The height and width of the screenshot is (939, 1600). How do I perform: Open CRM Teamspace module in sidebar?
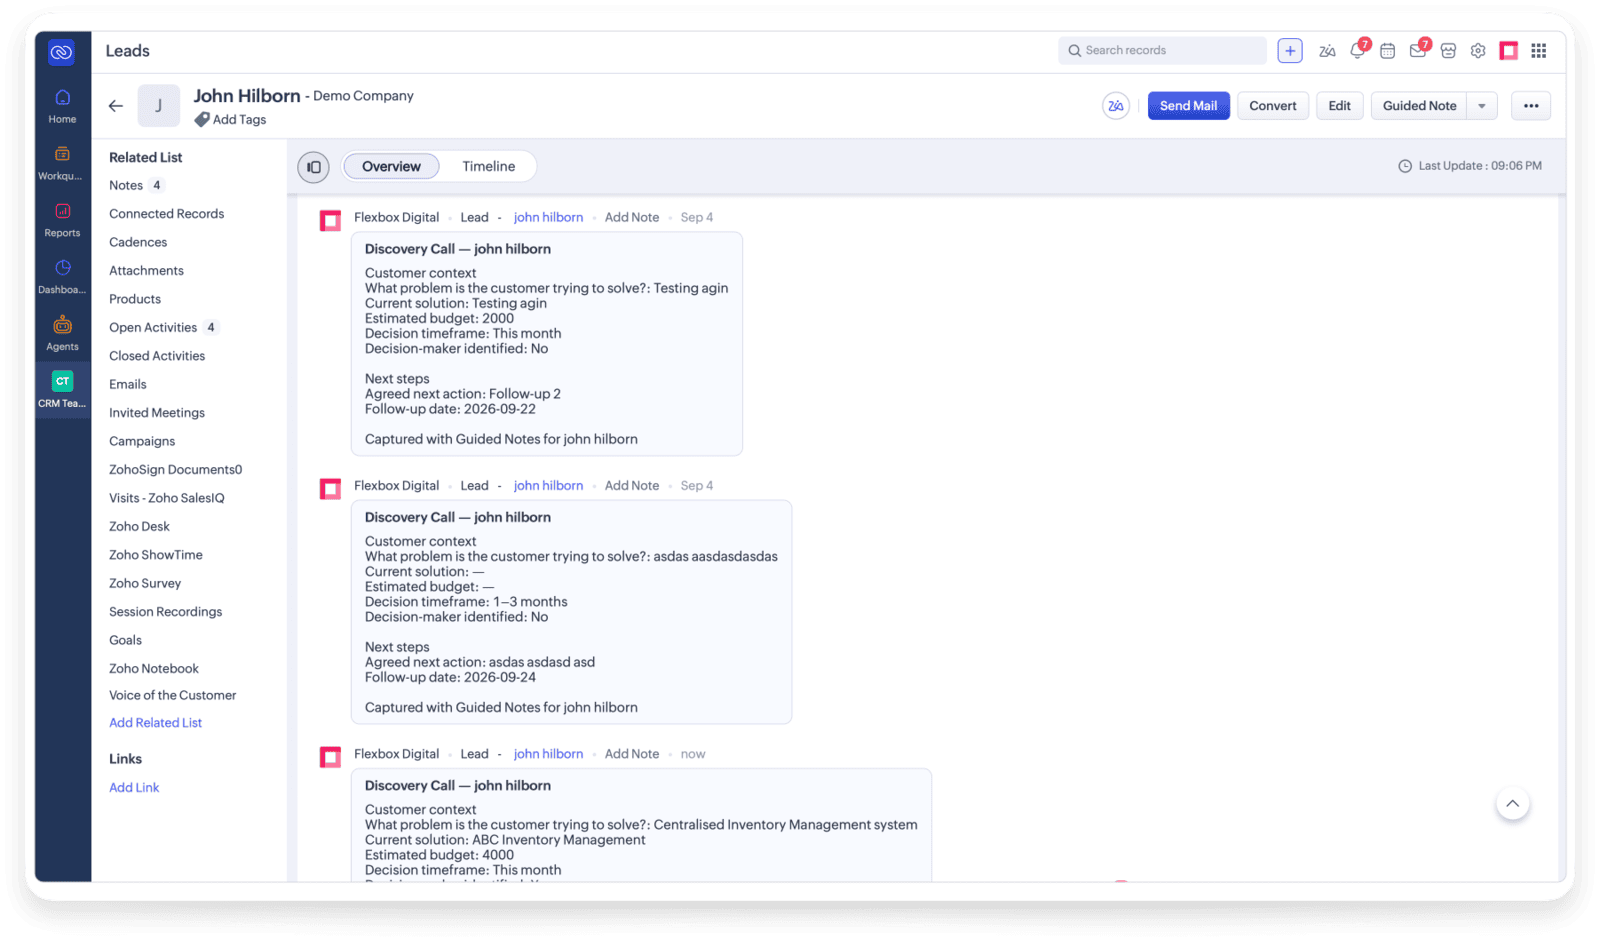click(x=62, y=390)
